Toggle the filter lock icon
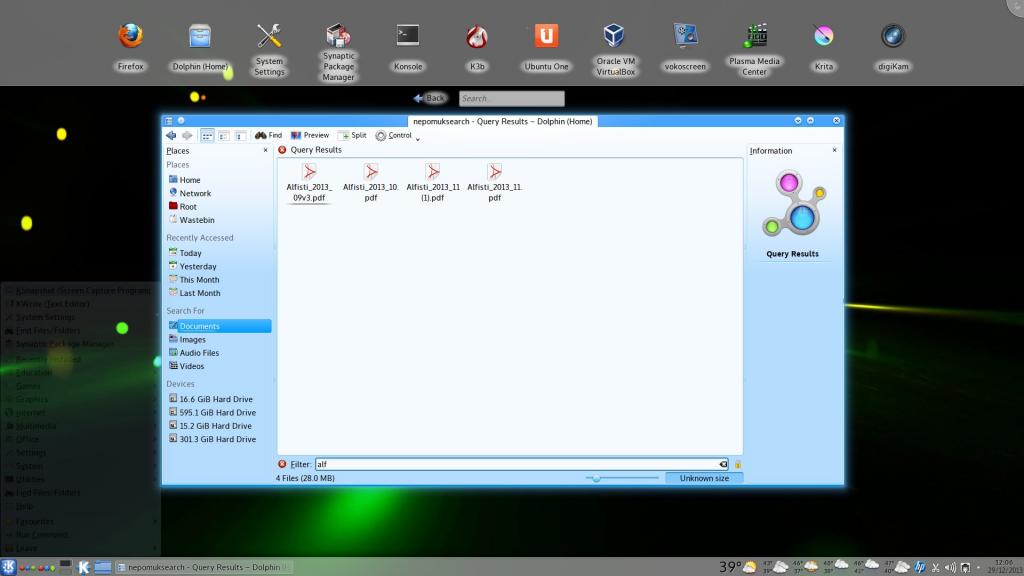This screenshot has width=1024, height=576. click(738, 464)
